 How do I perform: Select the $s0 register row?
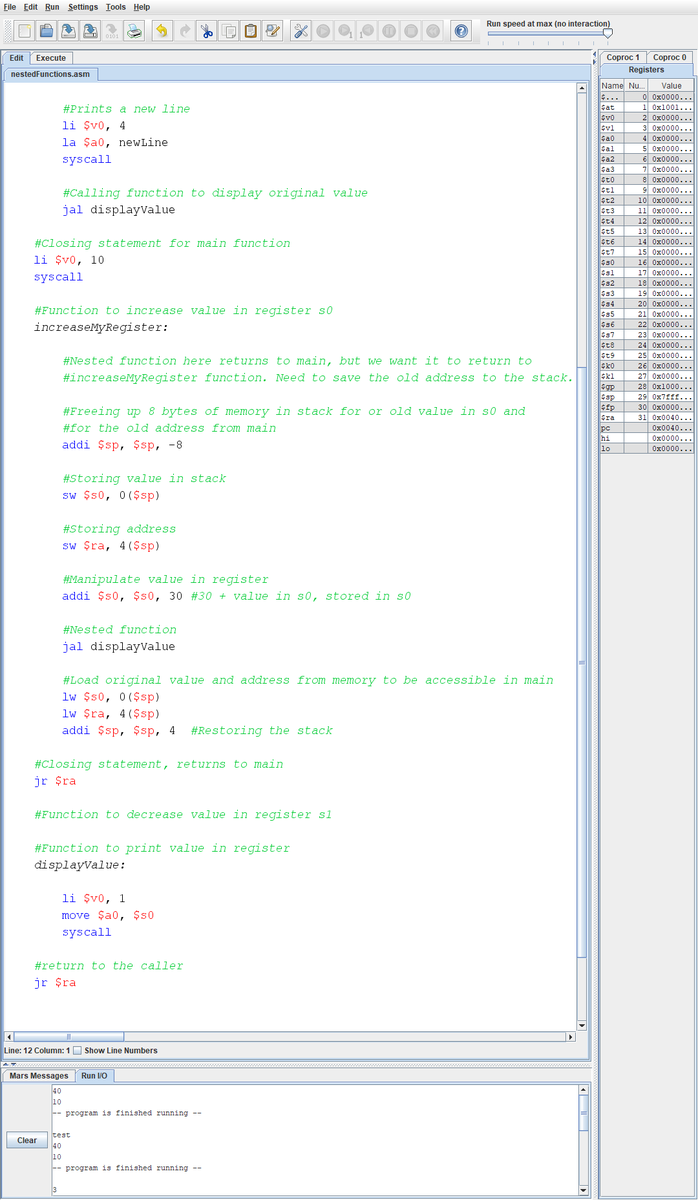[646, 262]
